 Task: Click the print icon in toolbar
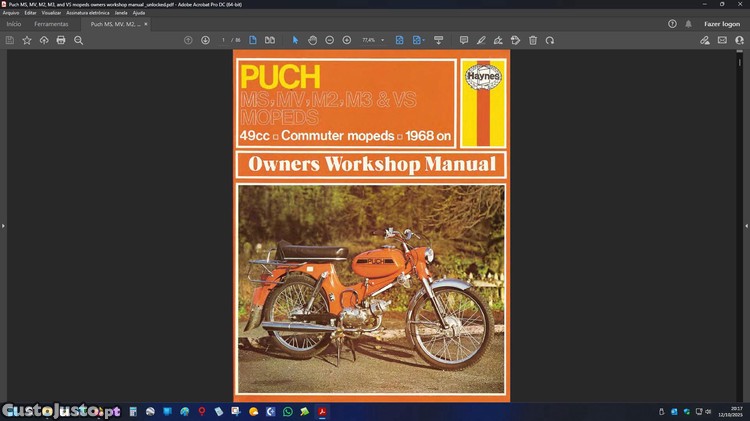tap(61, 40)
